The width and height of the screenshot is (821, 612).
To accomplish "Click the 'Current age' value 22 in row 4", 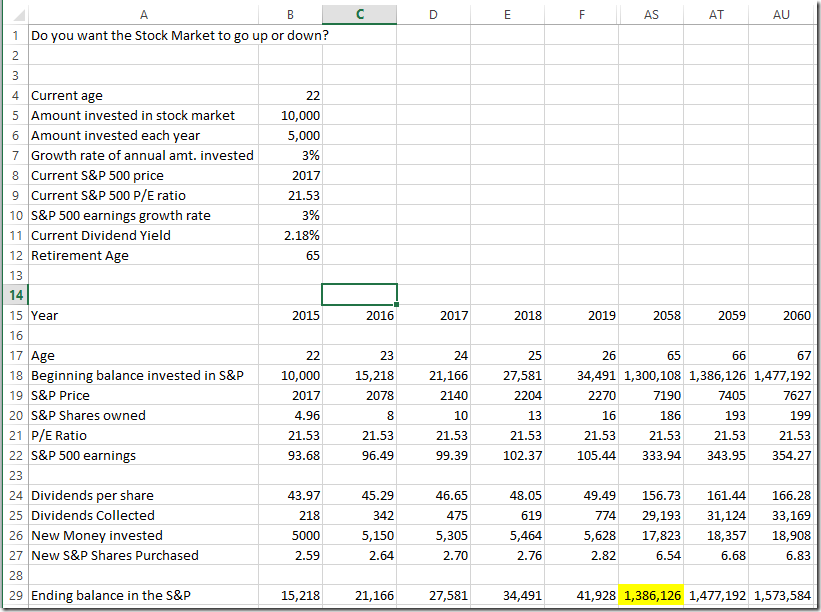I will pos(291,95).
